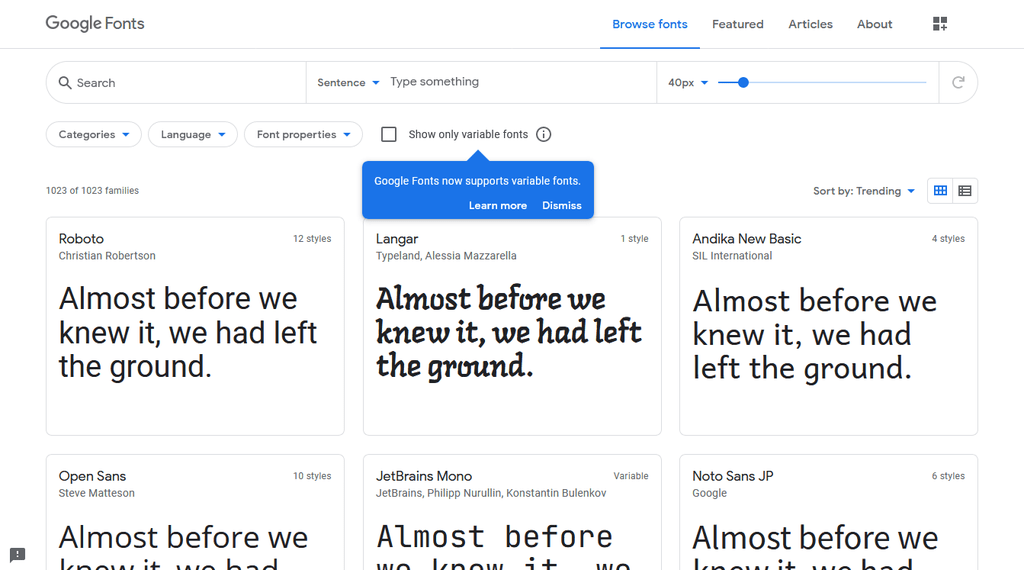The image size is (1024, 570).
Task: Click the 'Typeland, Alessia Mazzarella' author text
Action: coord(446,256)
